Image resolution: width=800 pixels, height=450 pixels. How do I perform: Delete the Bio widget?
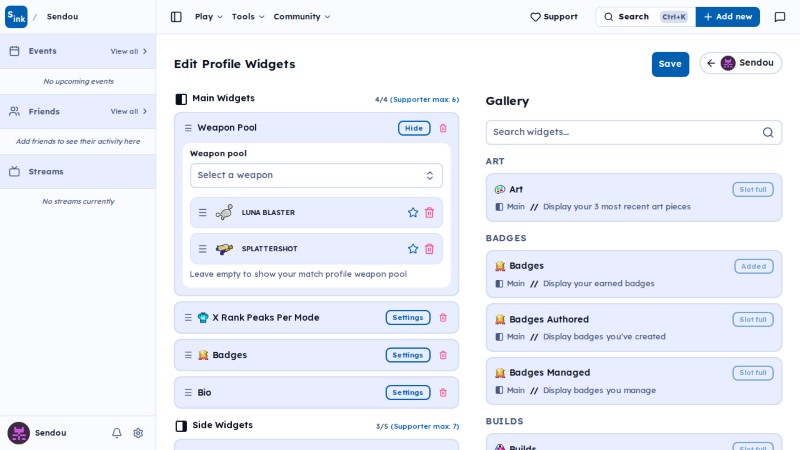[443, 393]
